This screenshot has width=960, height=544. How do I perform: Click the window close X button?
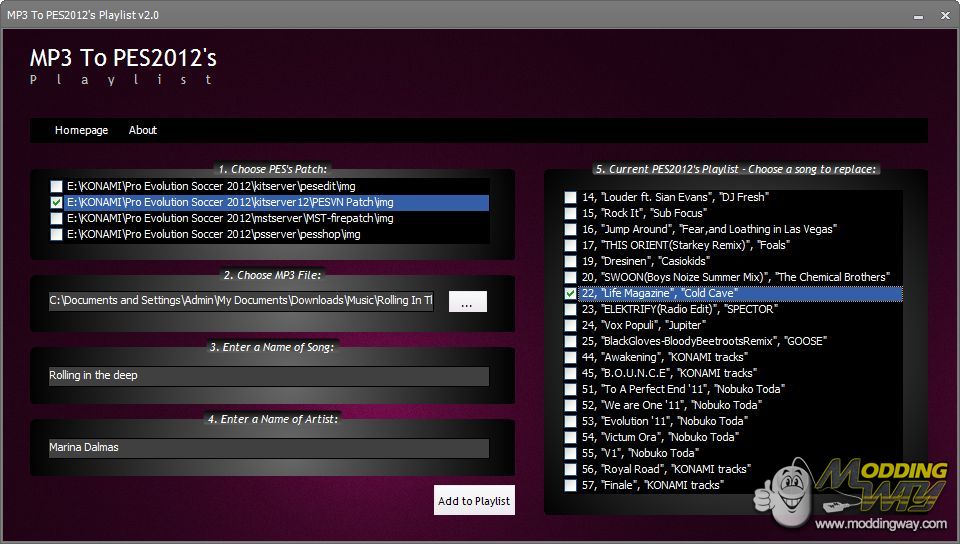coord(943,15)
